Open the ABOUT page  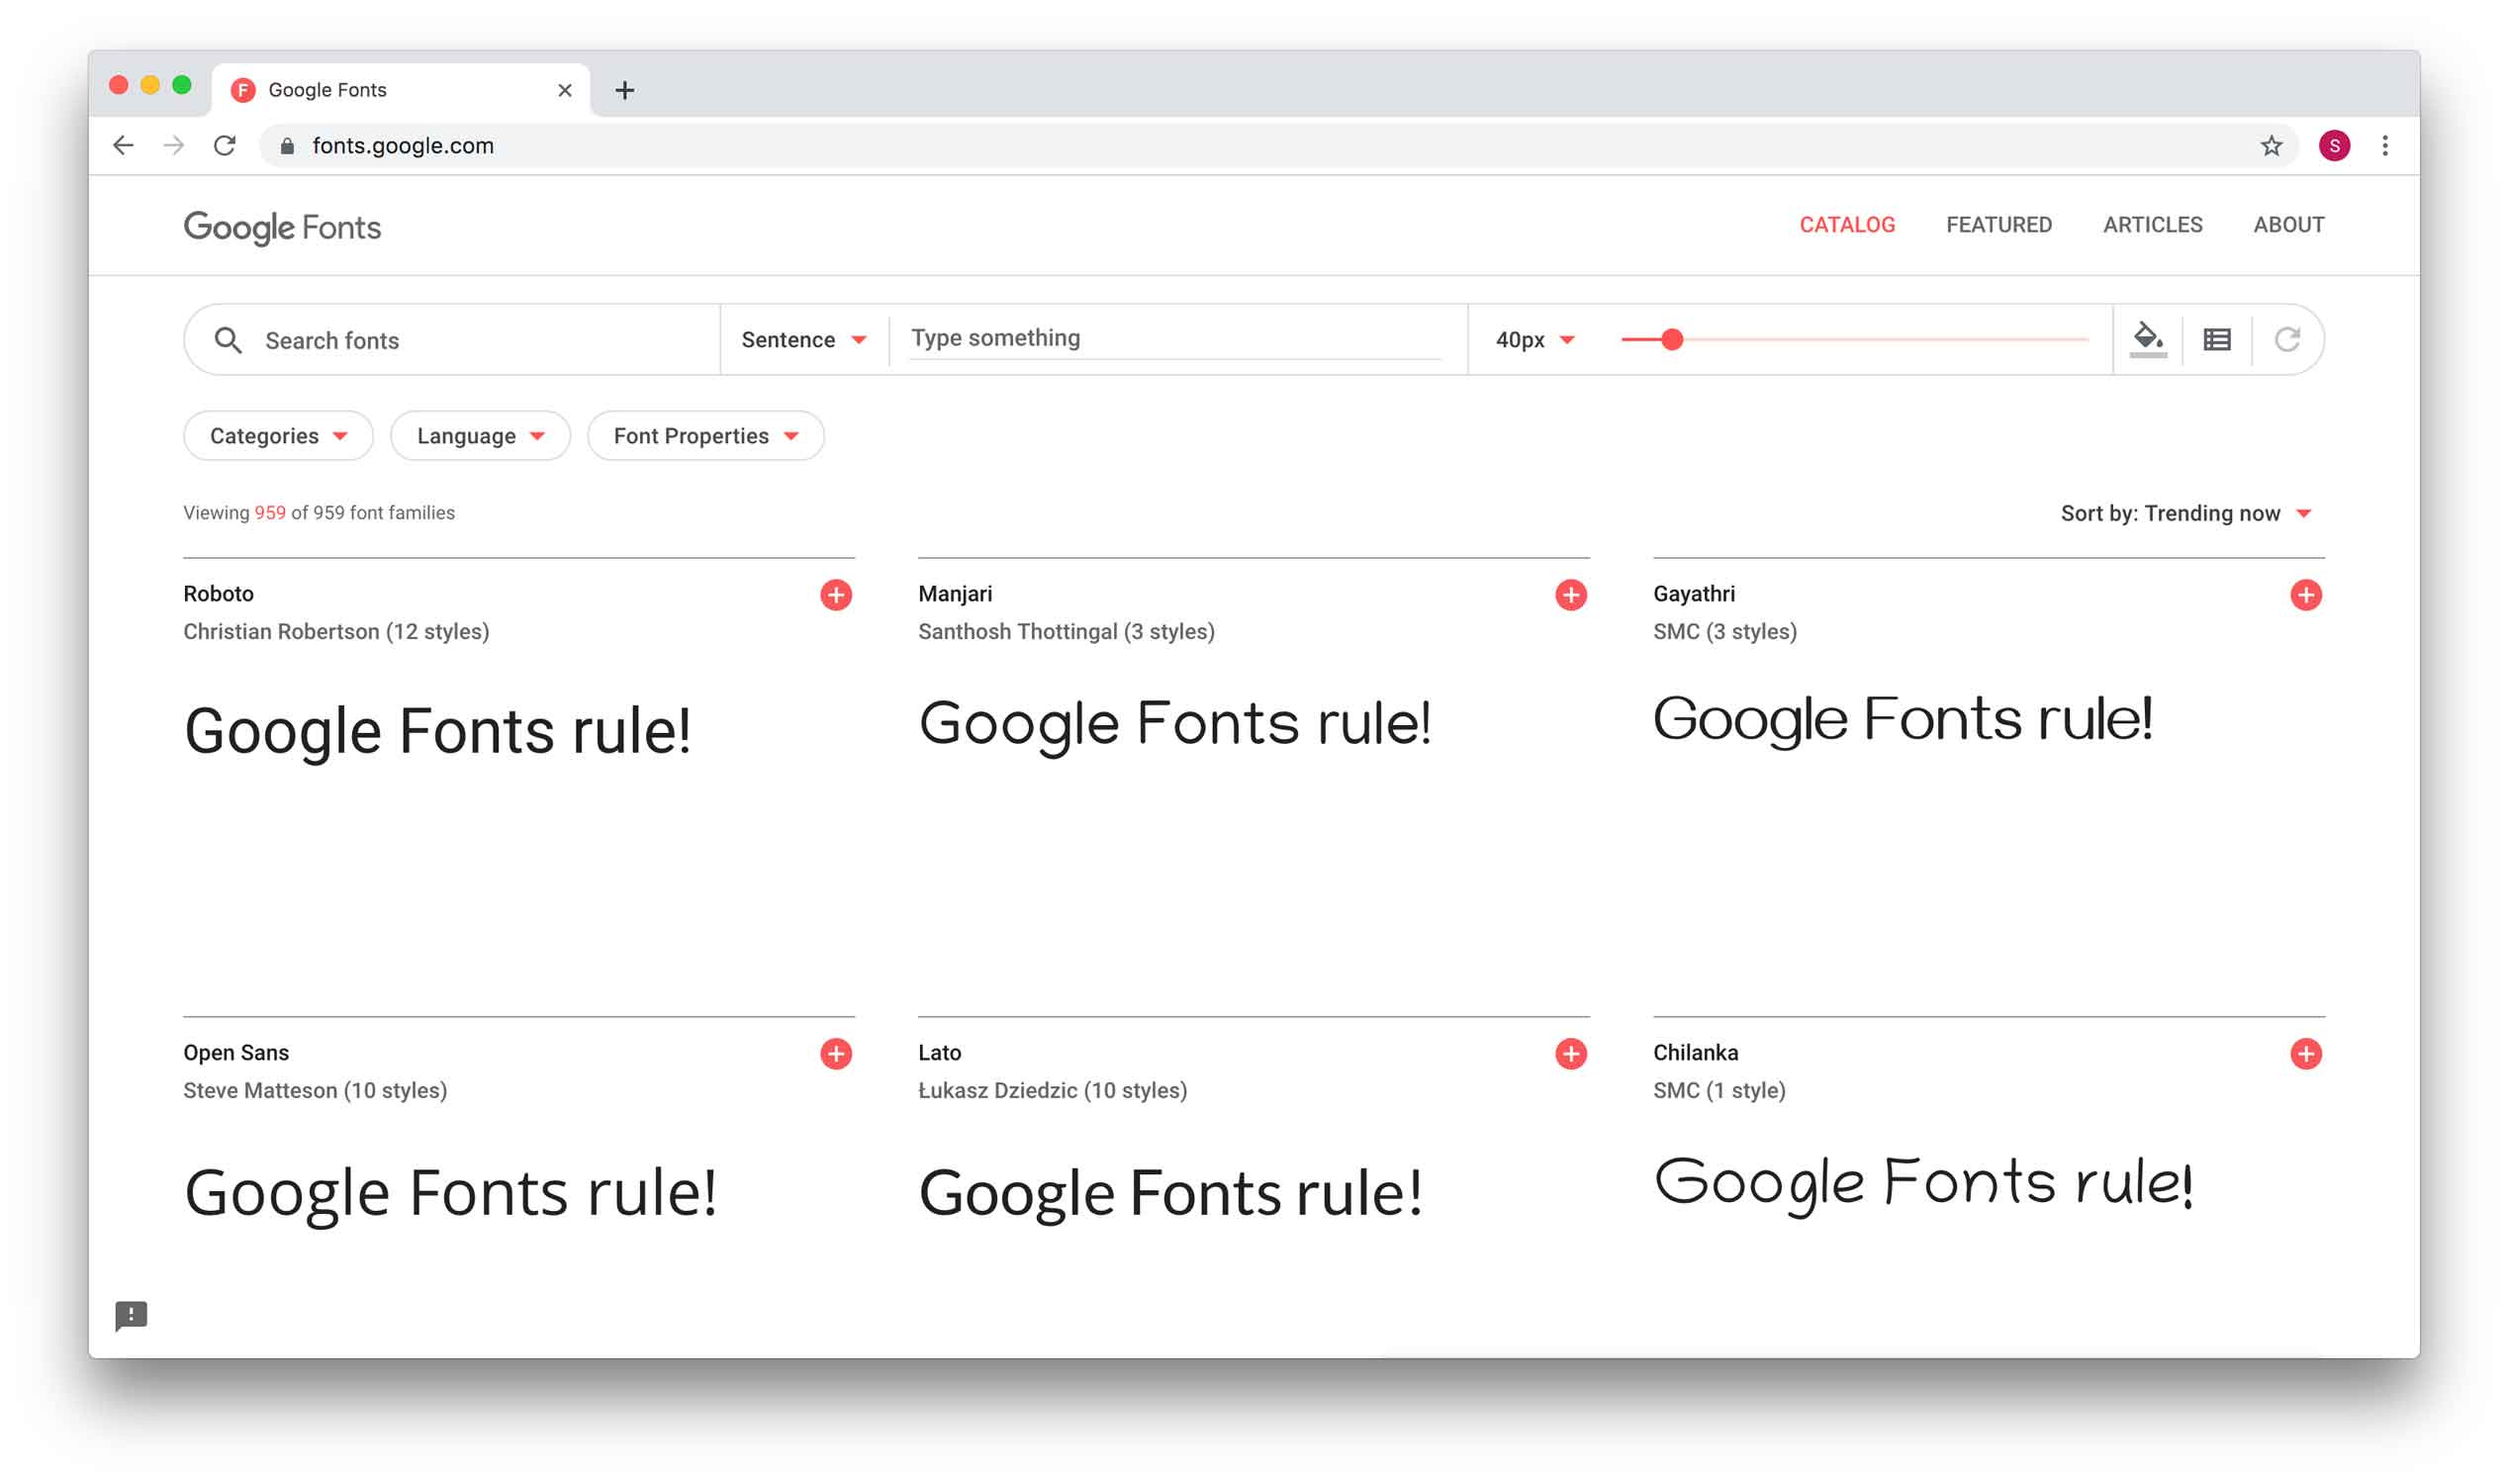[x=2288, y=225]
